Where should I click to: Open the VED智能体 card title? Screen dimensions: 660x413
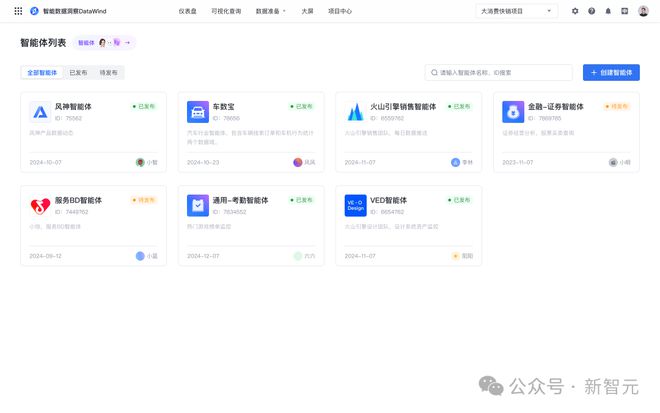coord(389,200)
